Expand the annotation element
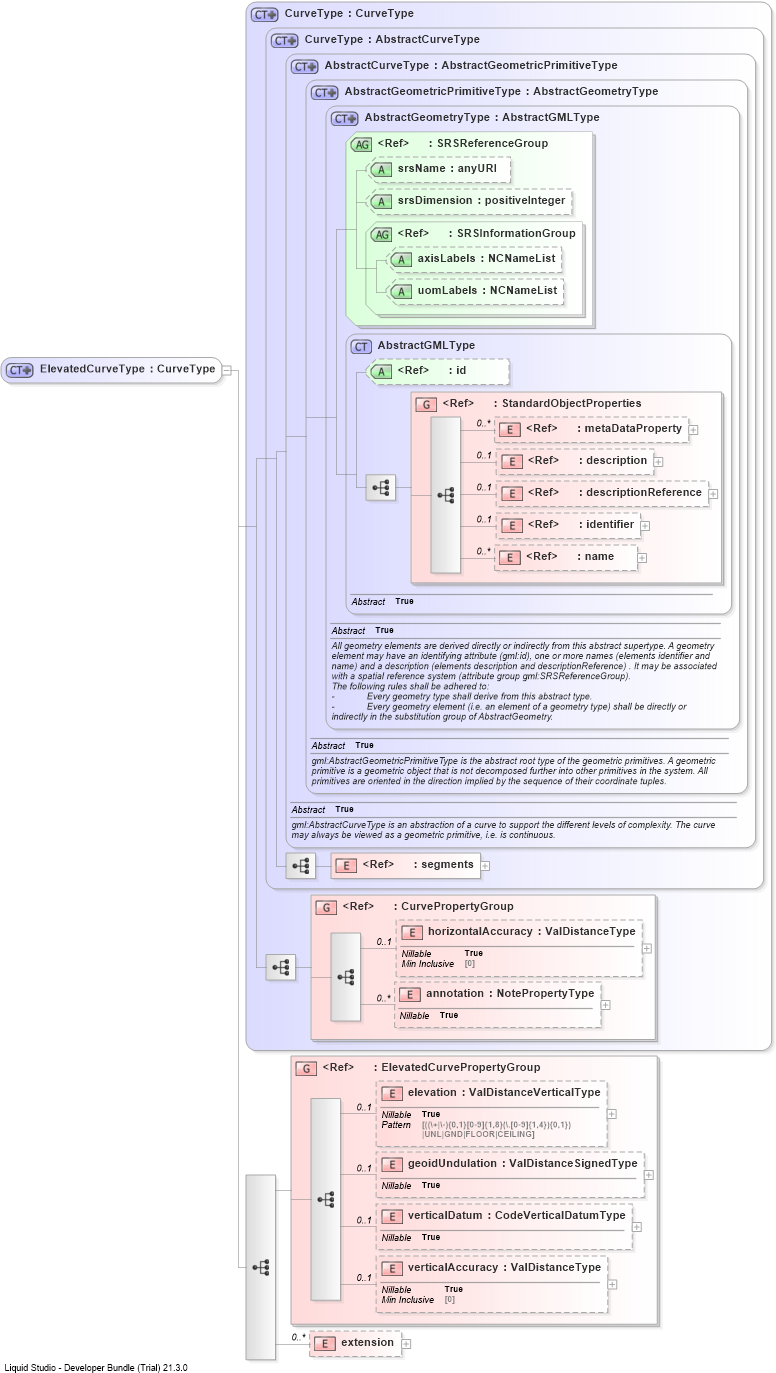 click(606, 1005)
